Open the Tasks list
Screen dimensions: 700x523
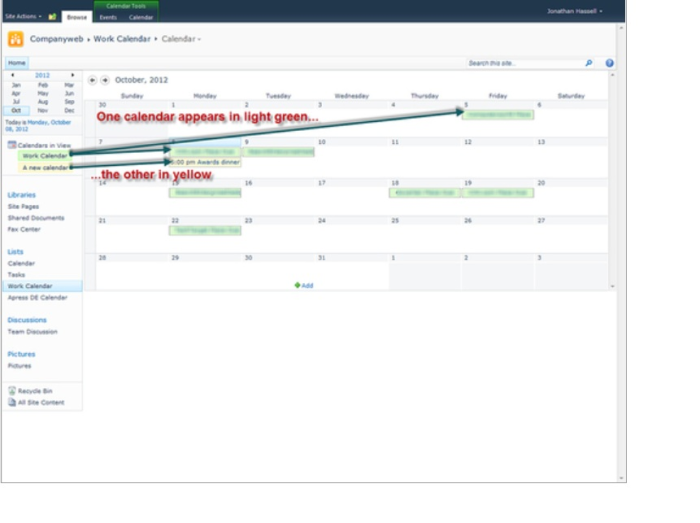coord(16,275)
